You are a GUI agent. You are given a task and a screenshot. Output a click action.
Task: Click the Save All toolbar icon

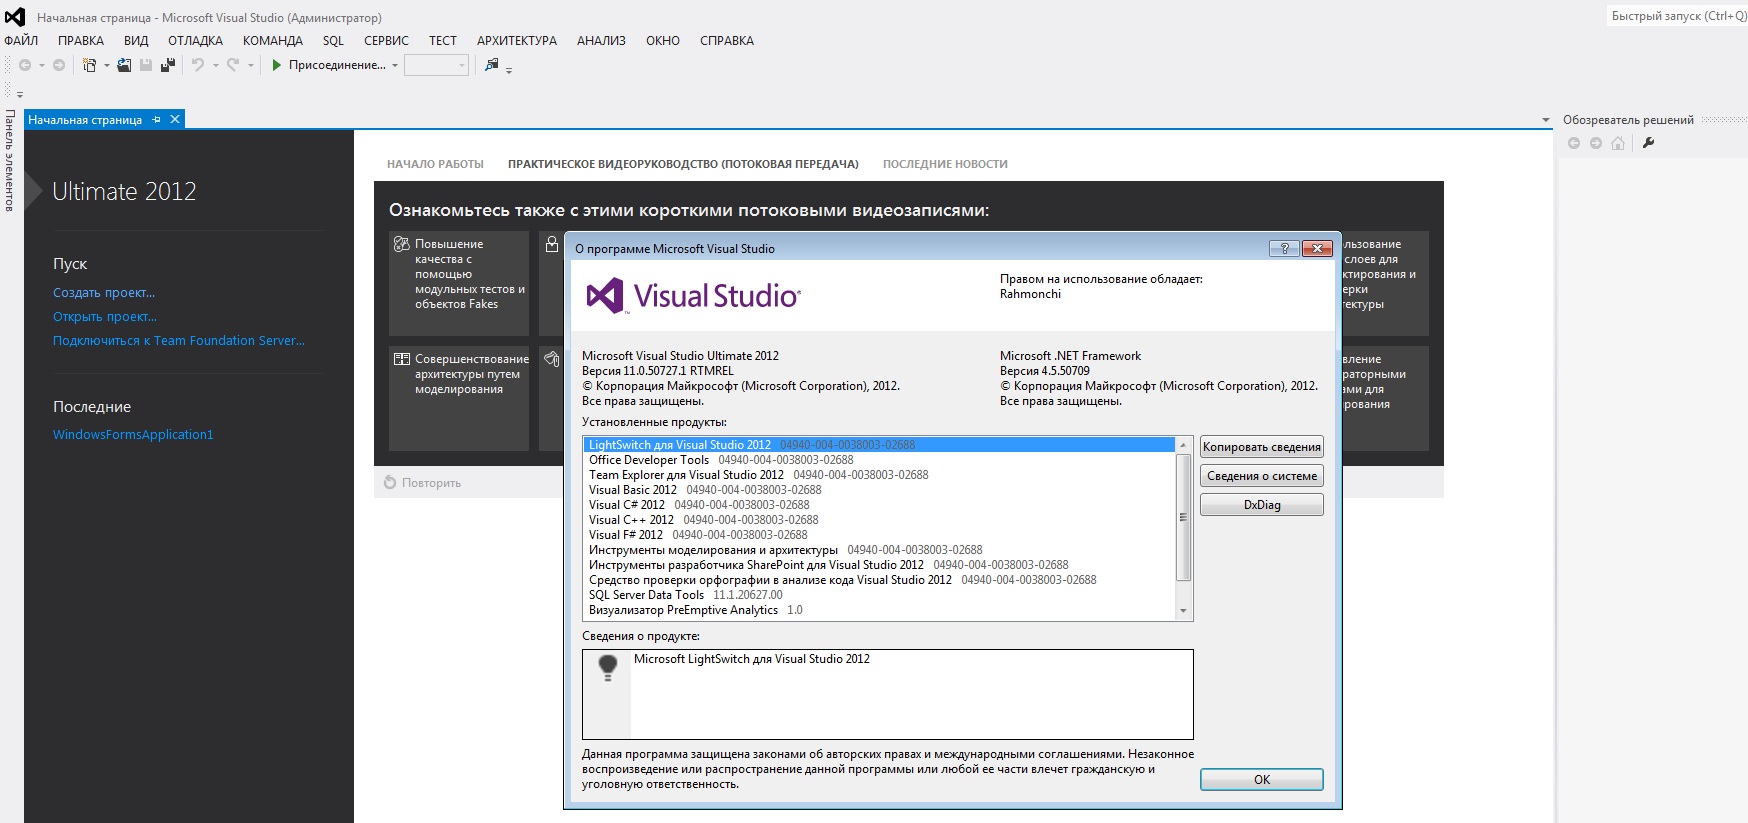click(x=168, y=65)
